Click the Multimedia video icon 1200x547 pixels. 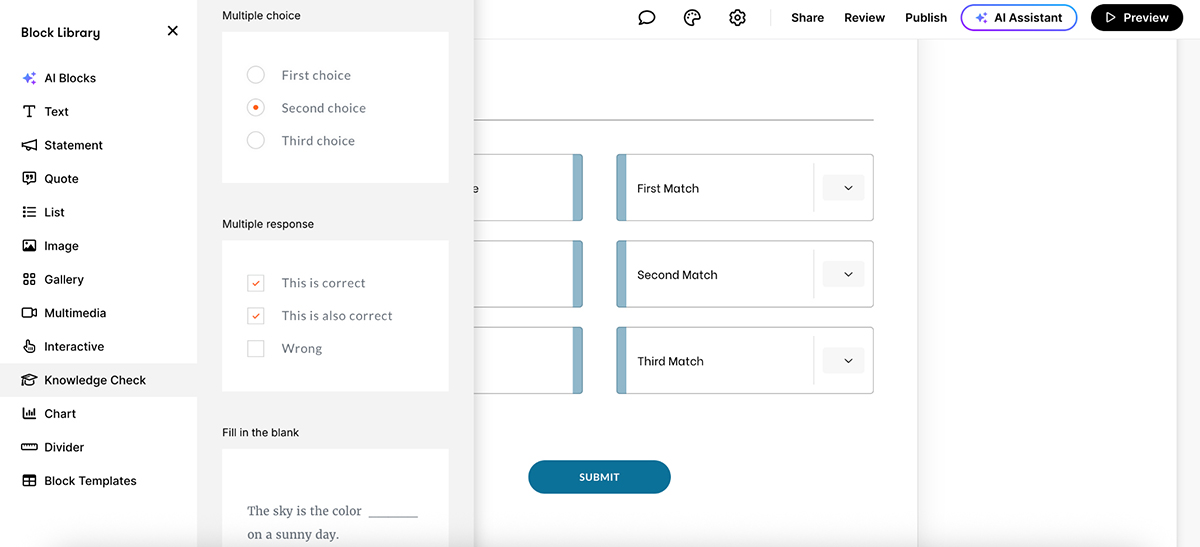(29, 313)
